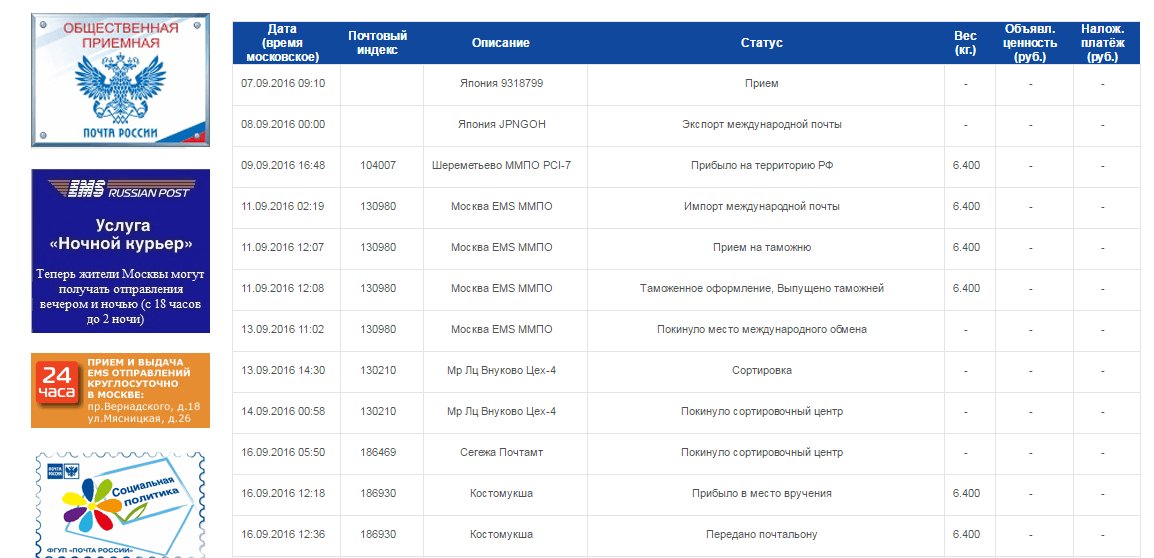Open the "Общественная приемная" banner title
Screen dimensions: 1154x558
(x=120, y=35)
